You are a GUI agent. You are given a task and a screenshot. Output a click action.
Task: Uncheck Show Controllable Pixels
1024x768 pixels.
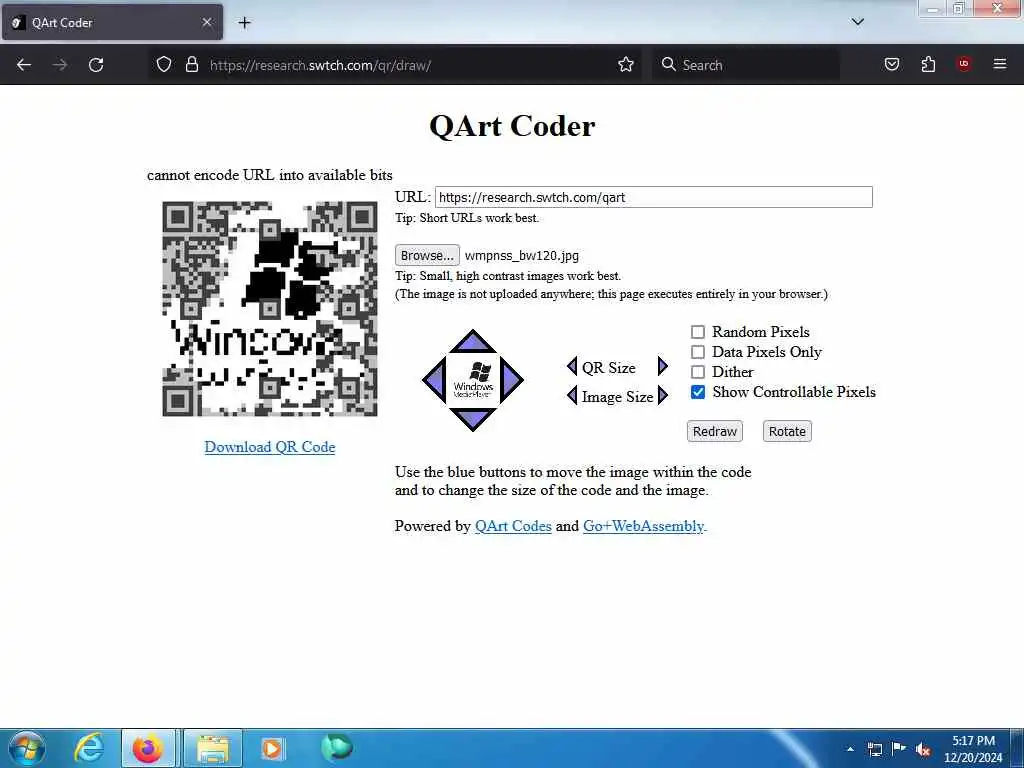698,392
